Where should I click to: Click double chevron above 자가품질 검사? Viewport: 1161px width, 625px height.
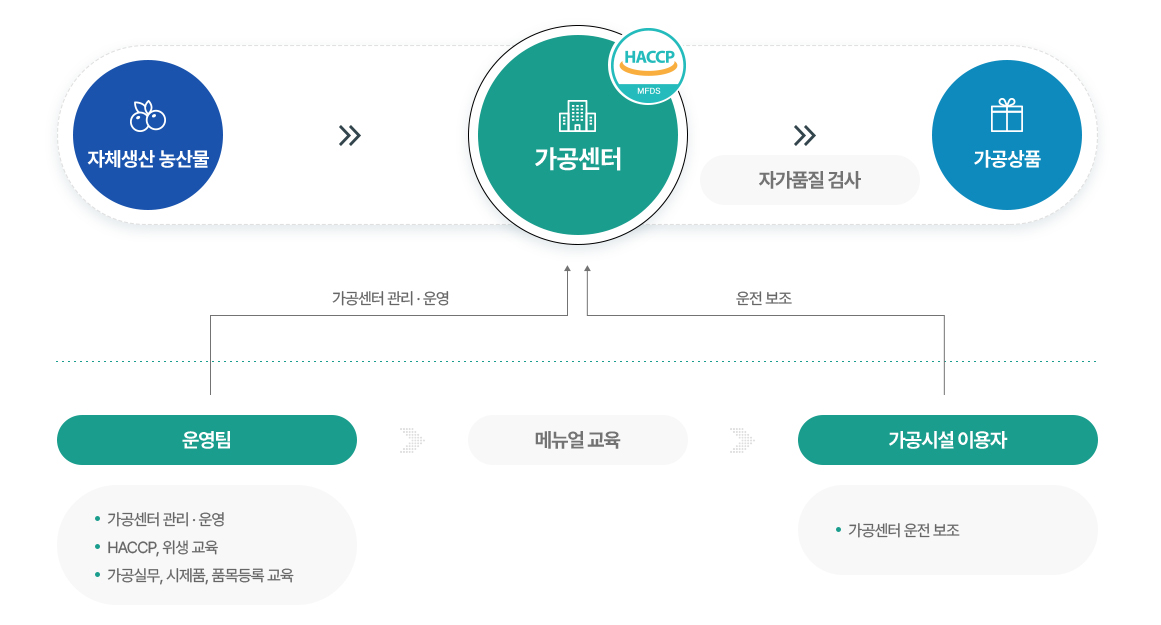804,135
